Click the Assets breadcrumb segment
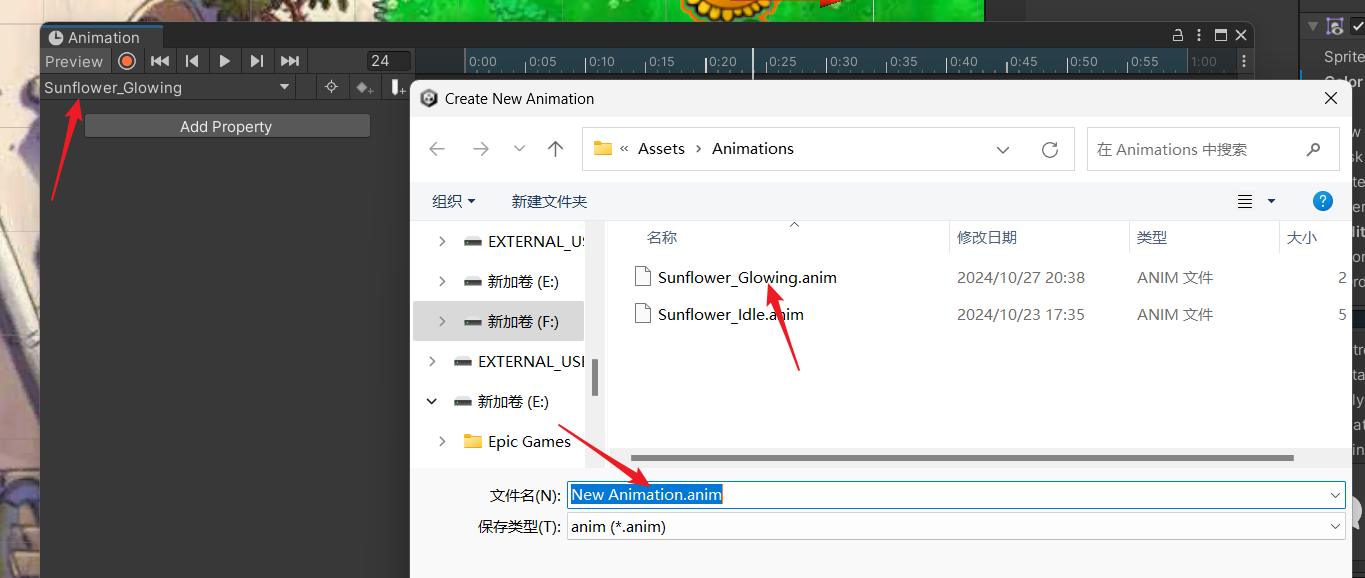 (661, 148)
